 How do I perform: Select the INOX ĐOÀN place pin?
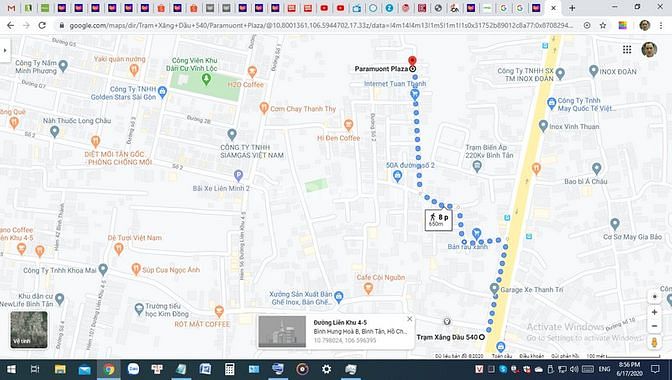pyautogui.click(x=593, y=71)
